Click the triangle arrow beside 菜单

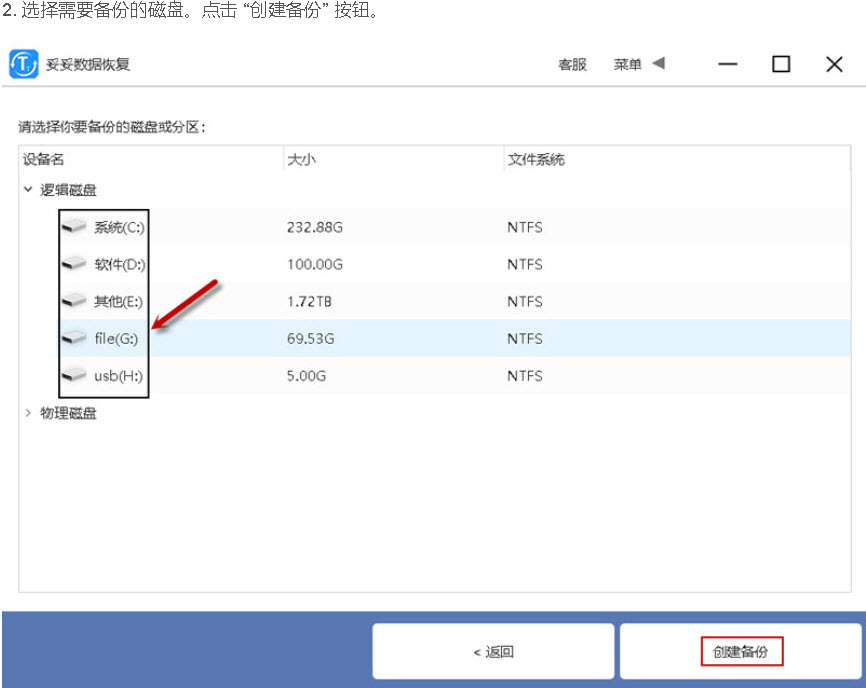click(658, 63)
